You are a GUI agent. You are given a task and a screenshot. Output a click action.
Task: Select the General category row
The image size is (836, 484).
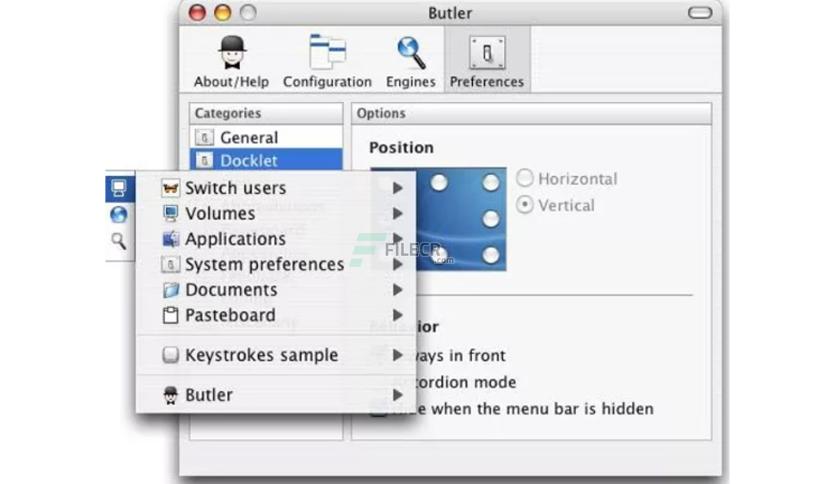[266, 138]
